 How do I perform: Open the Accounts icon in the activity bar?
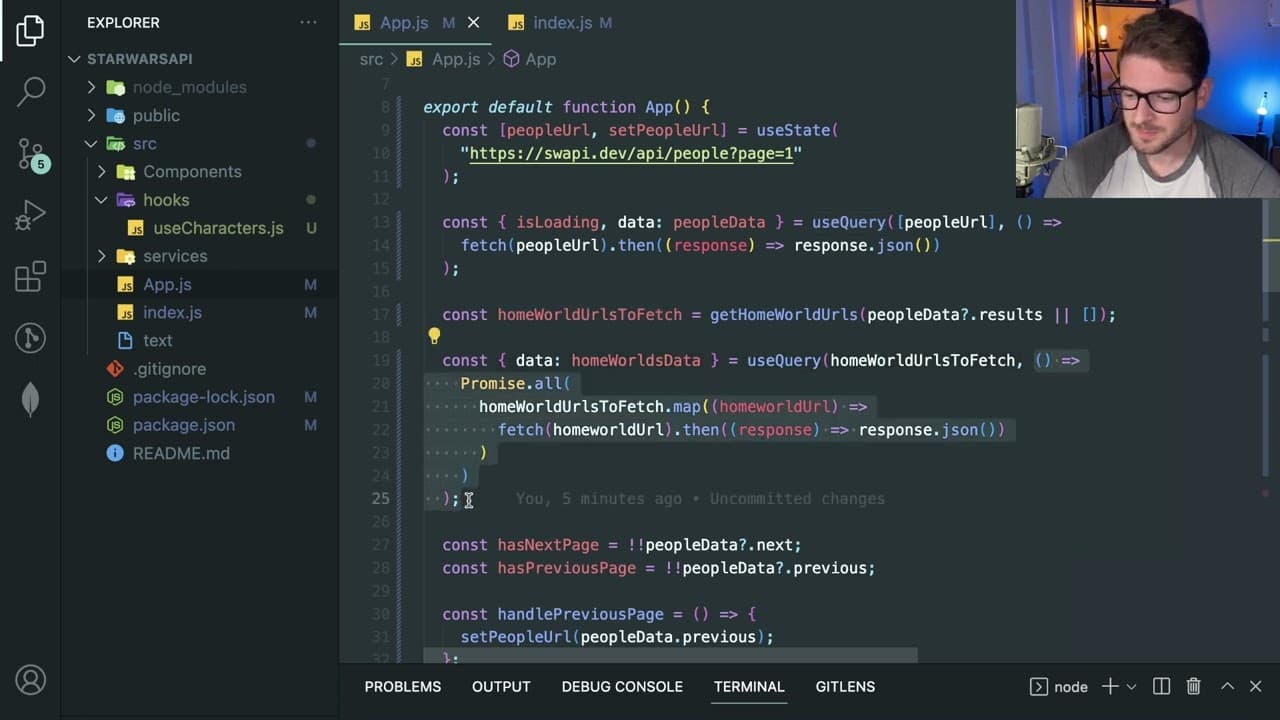coord(30,680)
